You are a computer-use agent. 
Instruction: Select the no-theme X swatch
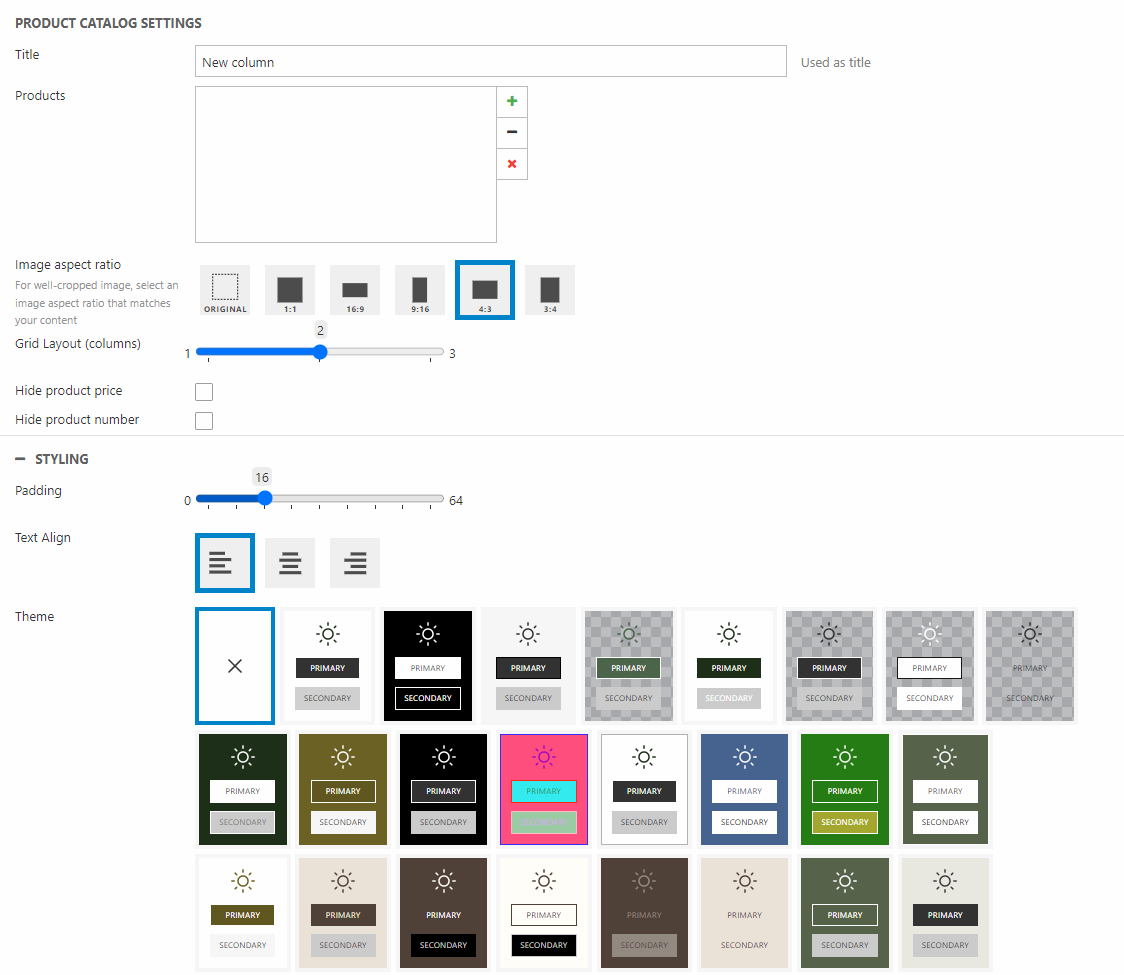tap(235, 666)
